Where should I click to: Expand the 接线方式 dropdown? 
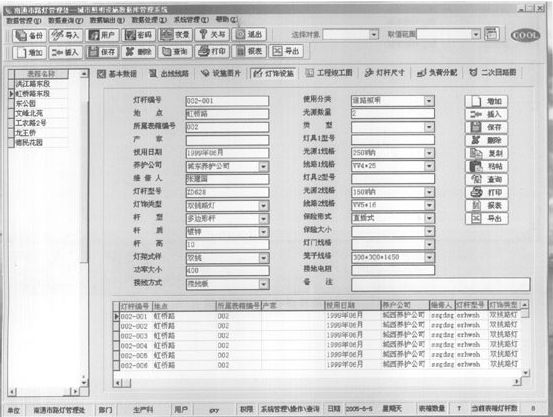click(263, 284)
